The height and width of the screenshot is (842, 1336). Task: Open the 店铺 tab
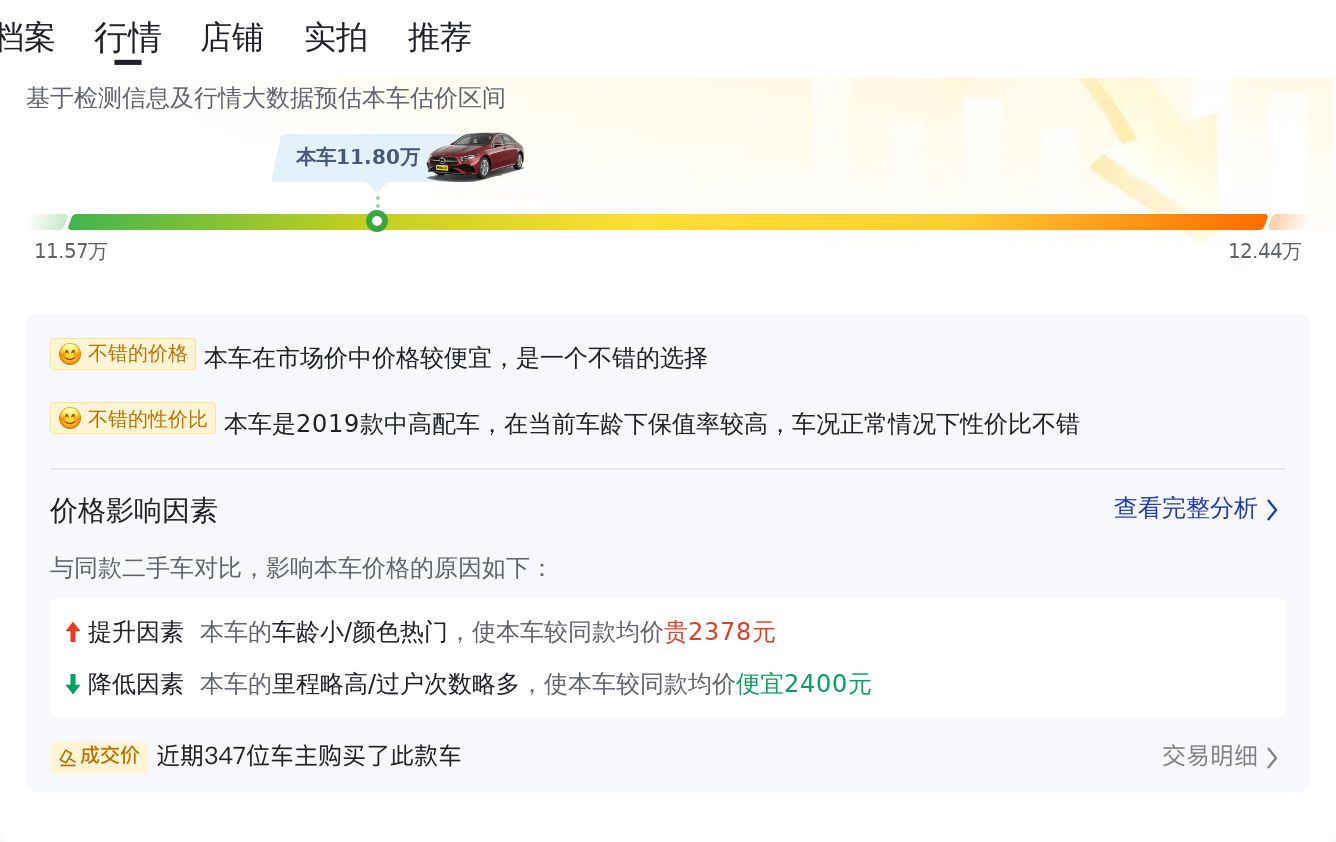pos(232,38)
